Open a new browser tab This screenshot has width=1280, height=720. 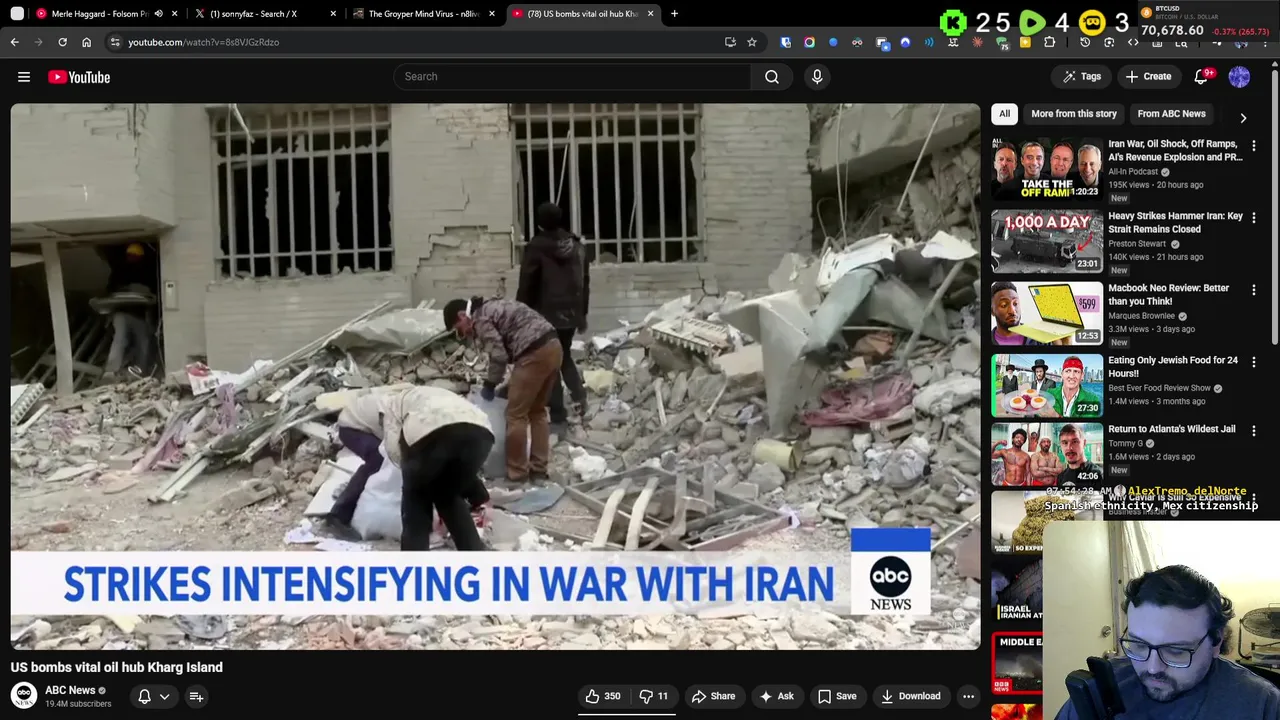[x=674, y=14]
